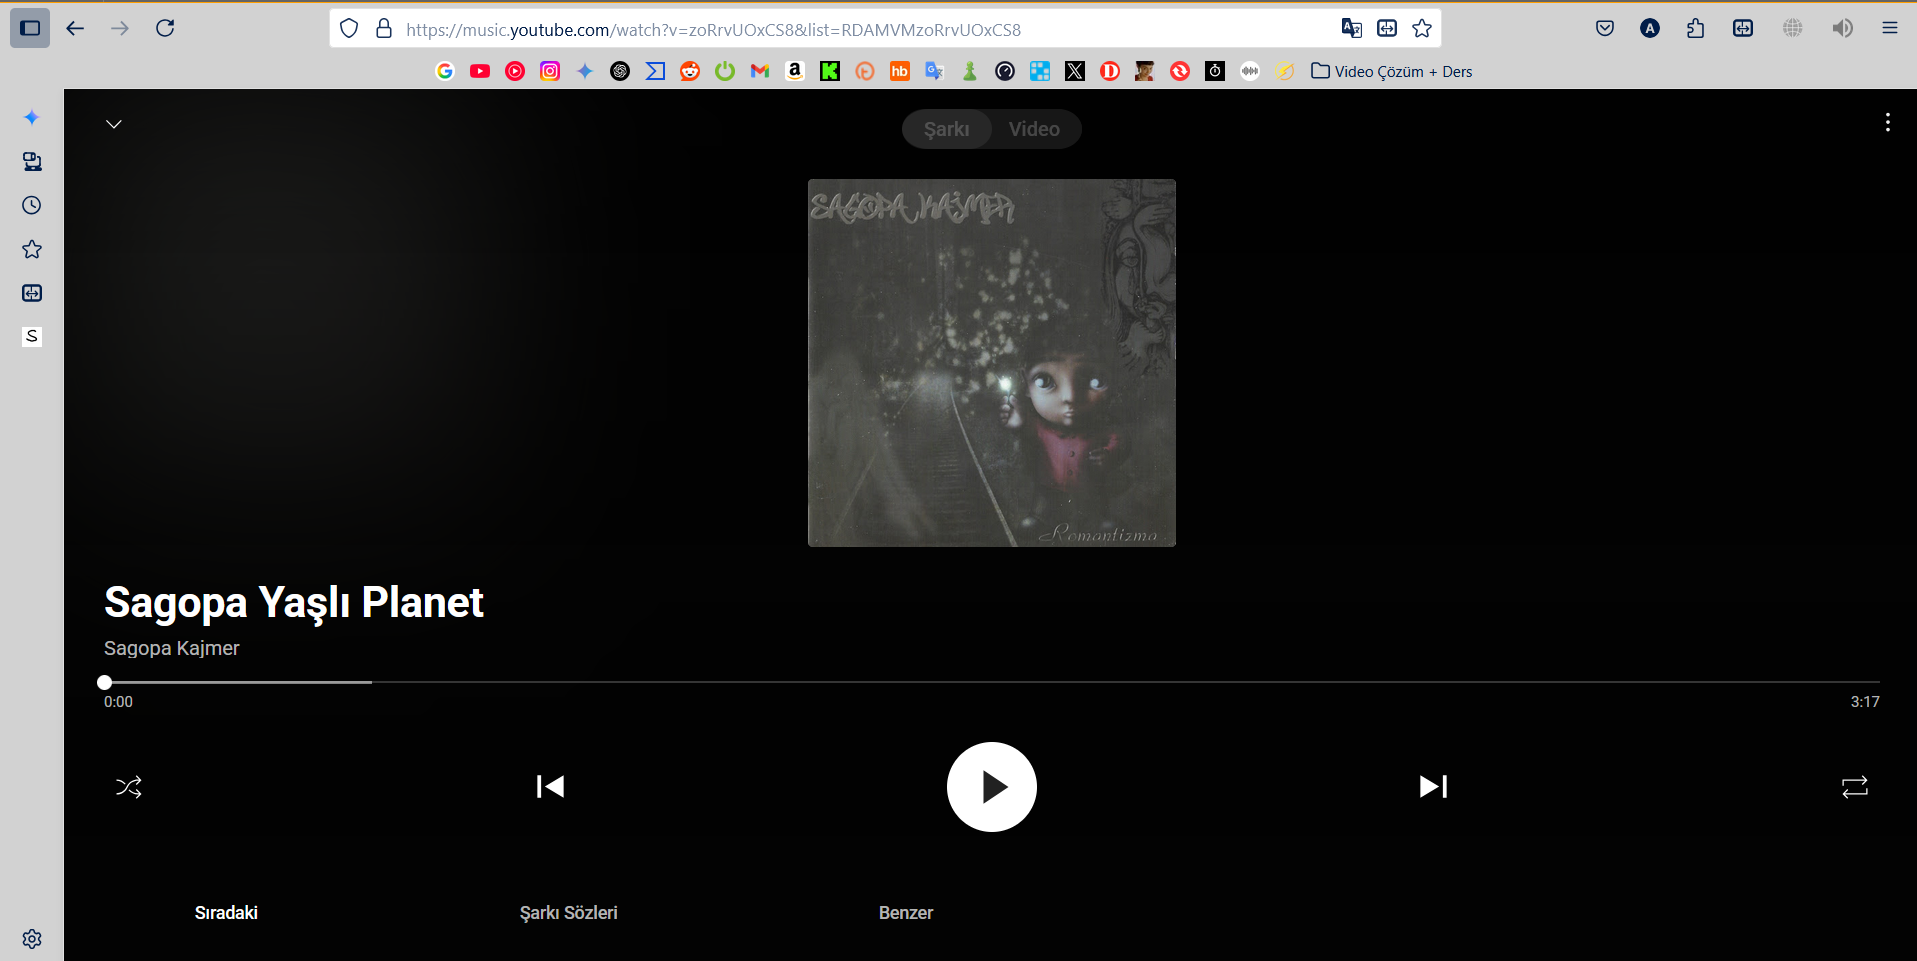The image size is (1917, 961).
Task: Skip to the previous track
Action: coord(550,787)
